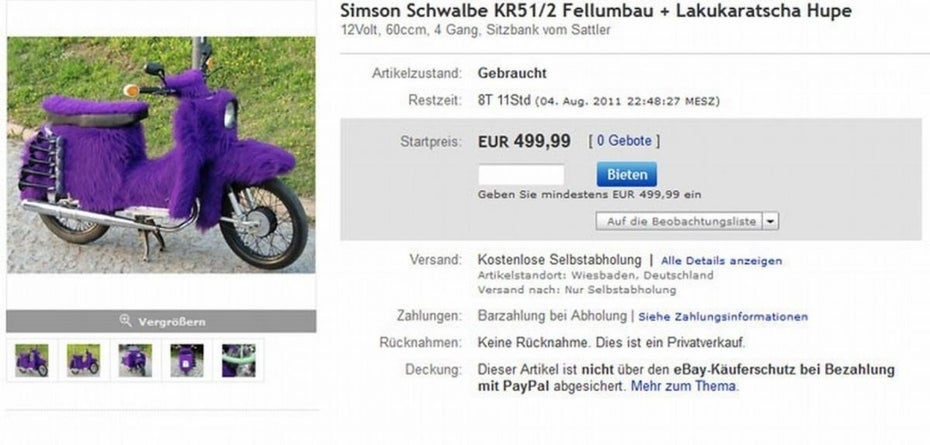Select the fourth thumbnail showing rear view
Image resolution: width=930 pixels, height=445 pixels.
[186, 360]
